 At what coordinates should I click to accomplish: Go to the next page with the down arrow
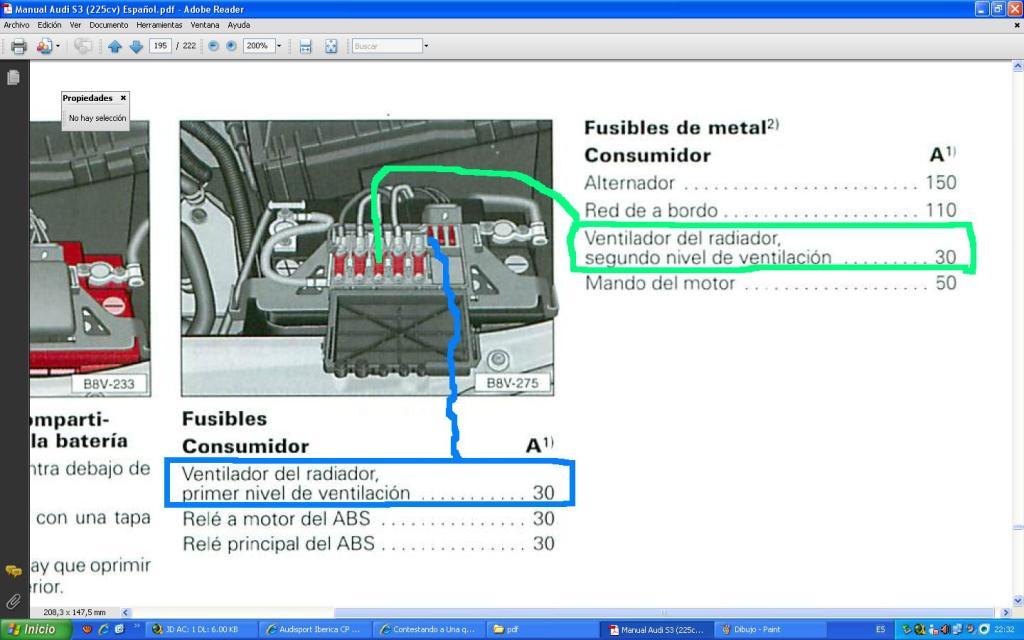[136, 46]
